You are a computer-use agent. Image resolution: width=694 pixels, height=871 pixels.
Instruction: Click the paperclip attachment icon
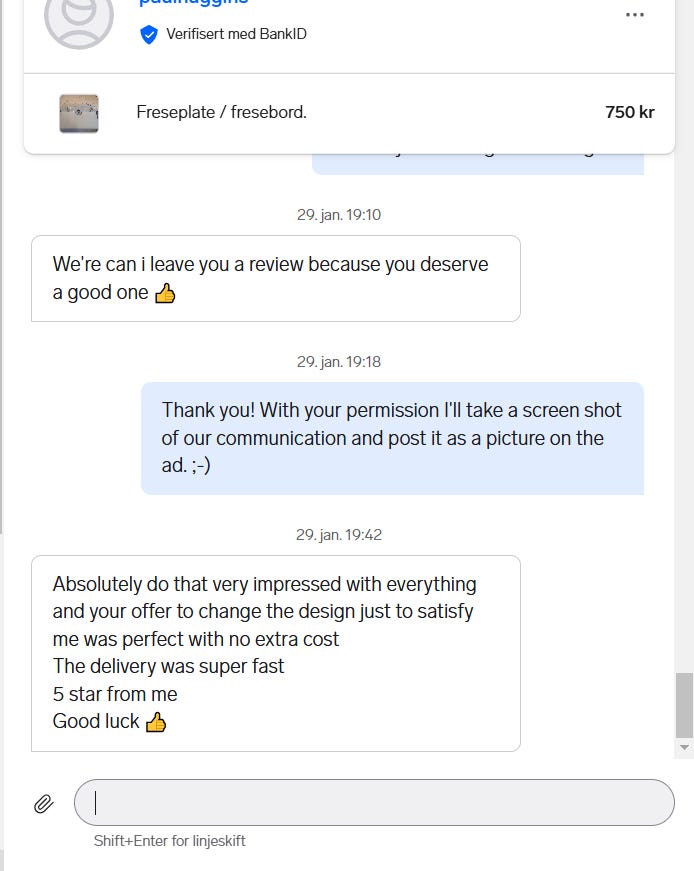(x=43, y=803)
